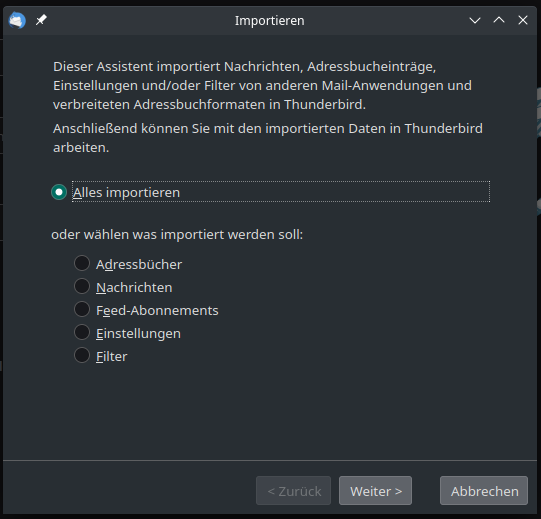Minimize the Importieren dialog
The image size is (541, 519).
tap(475, 20)
